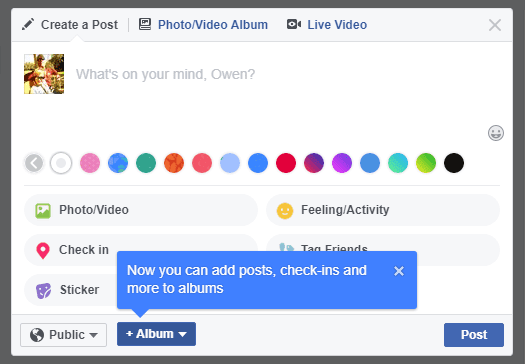Click the emoji smiley face icon
This screenshot has width=525, height=364.
496,133
